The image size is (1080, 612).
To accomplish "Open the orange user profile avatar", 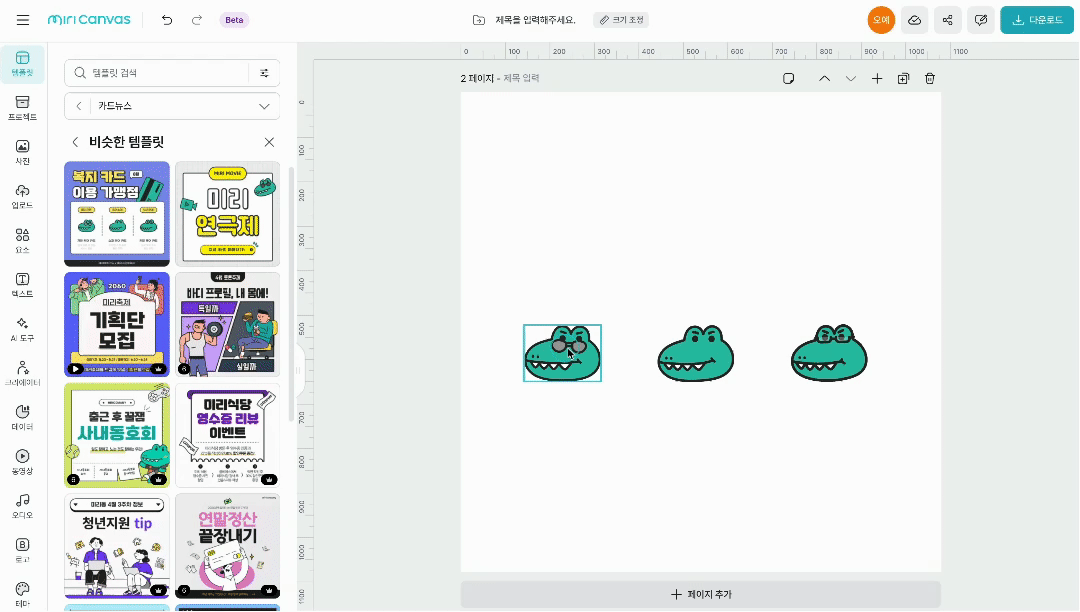I will click(881, 20).
